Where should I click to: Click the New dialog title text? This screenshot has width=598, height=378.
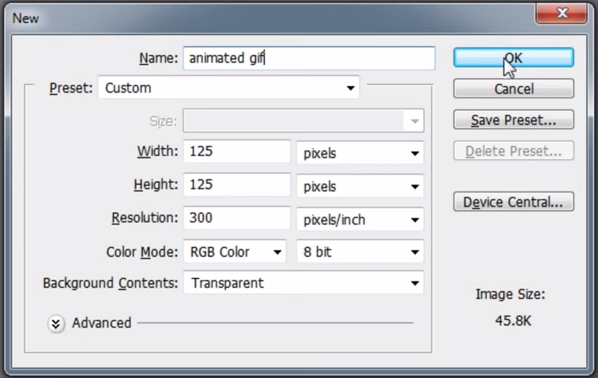(x=26, y=18)
